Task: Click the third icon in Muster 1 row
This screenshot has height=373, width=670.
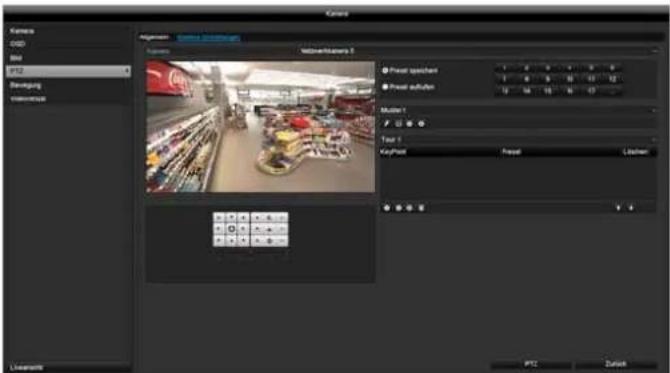Action: click(410, 123)
